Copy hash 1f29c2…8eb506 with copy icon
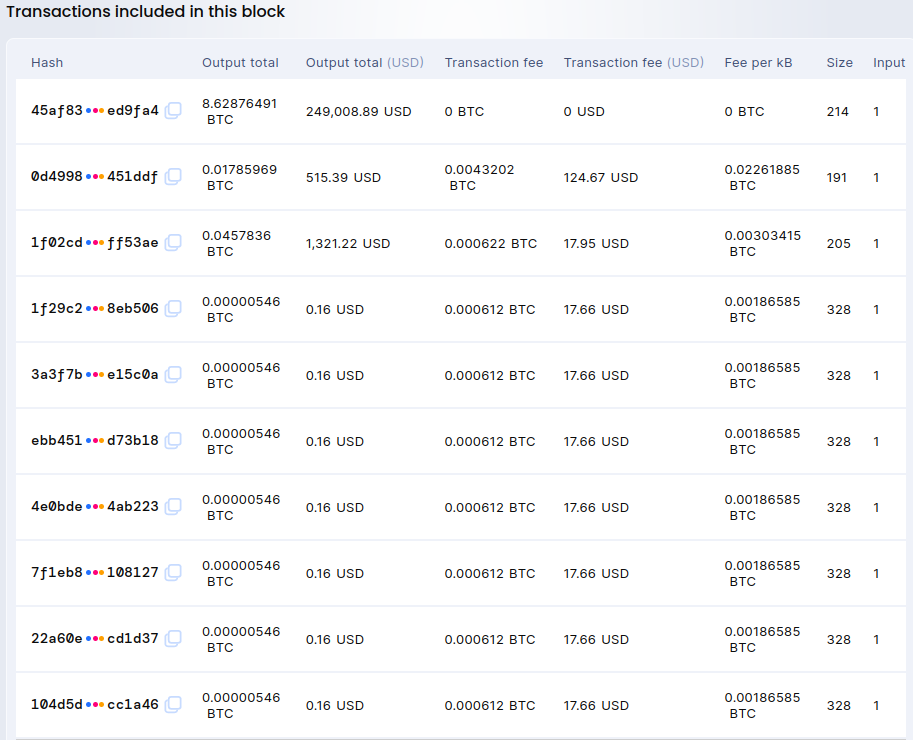The image size is (913, 740). click(x=173, y=309)
